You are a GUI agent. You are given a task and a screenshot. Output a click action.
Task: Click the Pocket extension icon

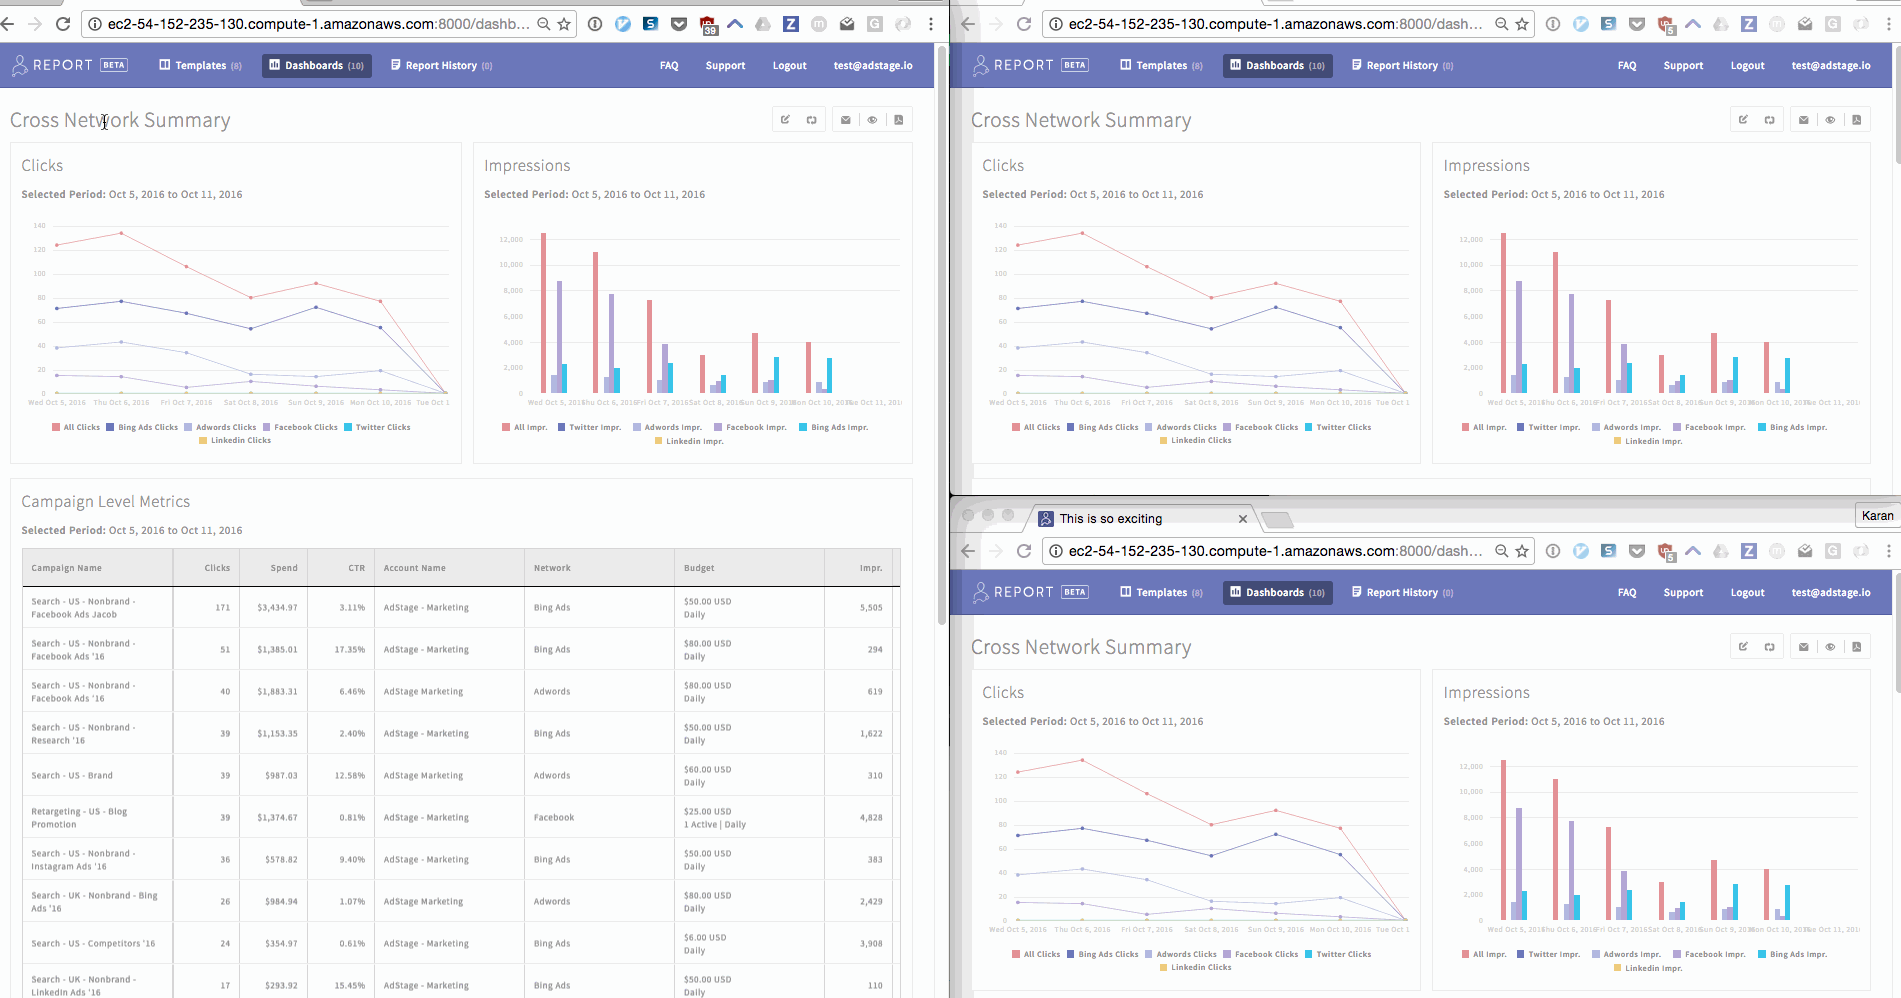click(x=679, y=23)
